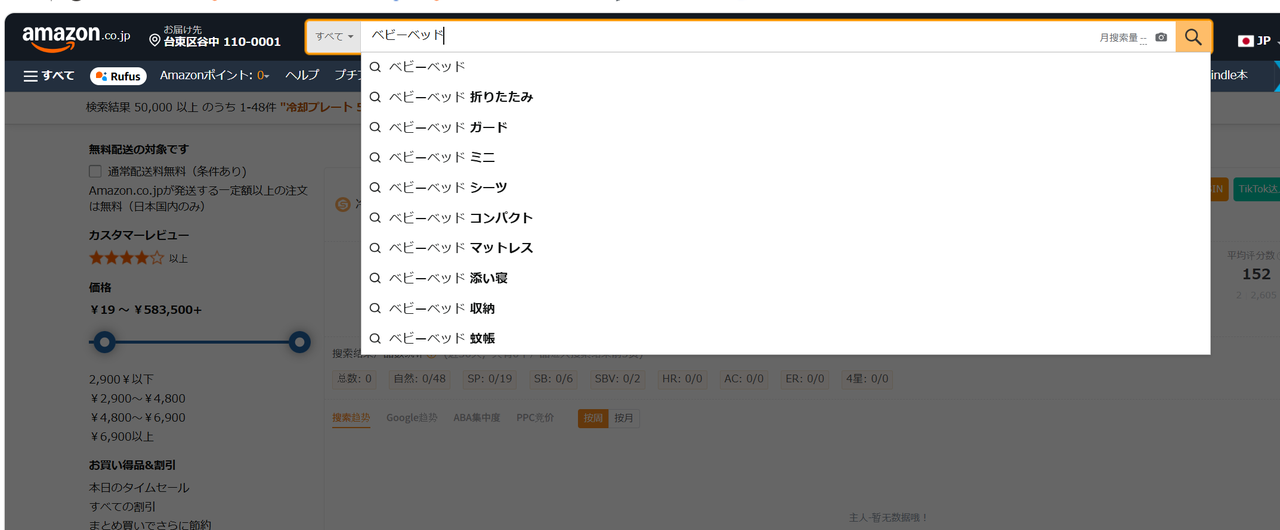Switch to the 搜索趋势 tab

(351, 418)
